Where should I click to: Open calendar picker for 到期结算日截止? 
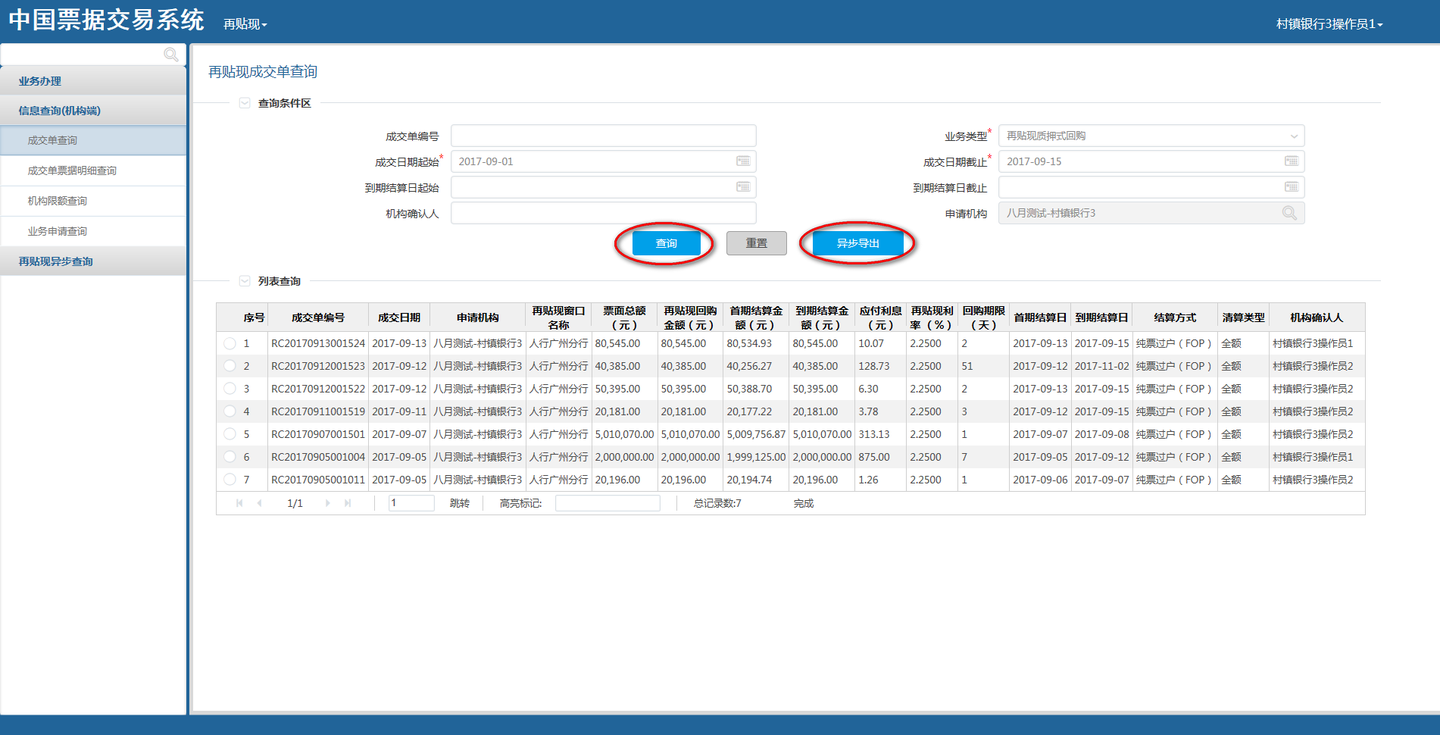(x=1291, y=187)
